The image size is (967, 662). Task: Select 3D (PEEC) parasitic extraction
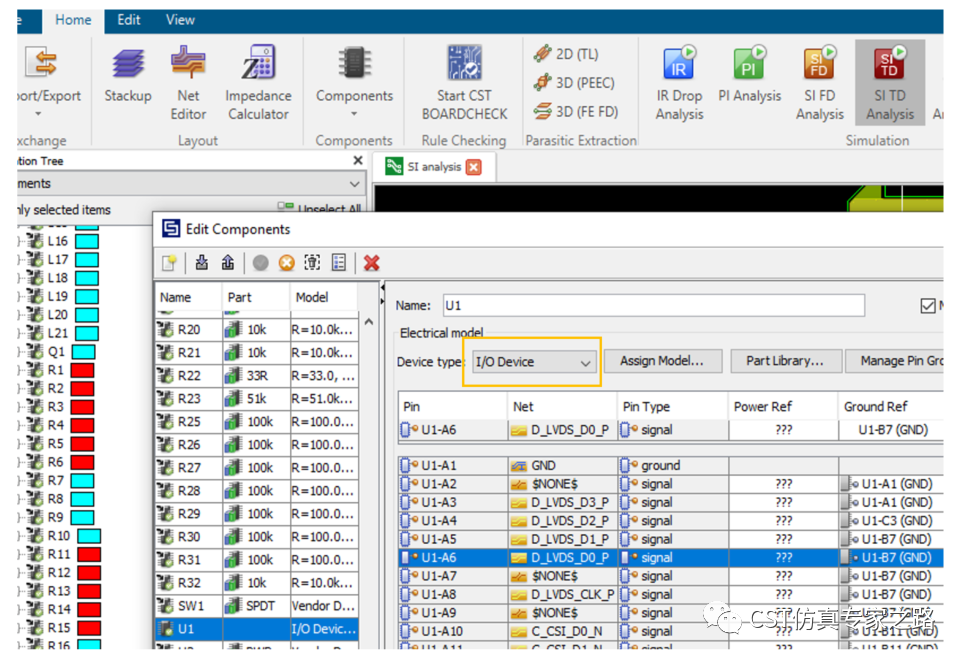[x=574, y=82]
